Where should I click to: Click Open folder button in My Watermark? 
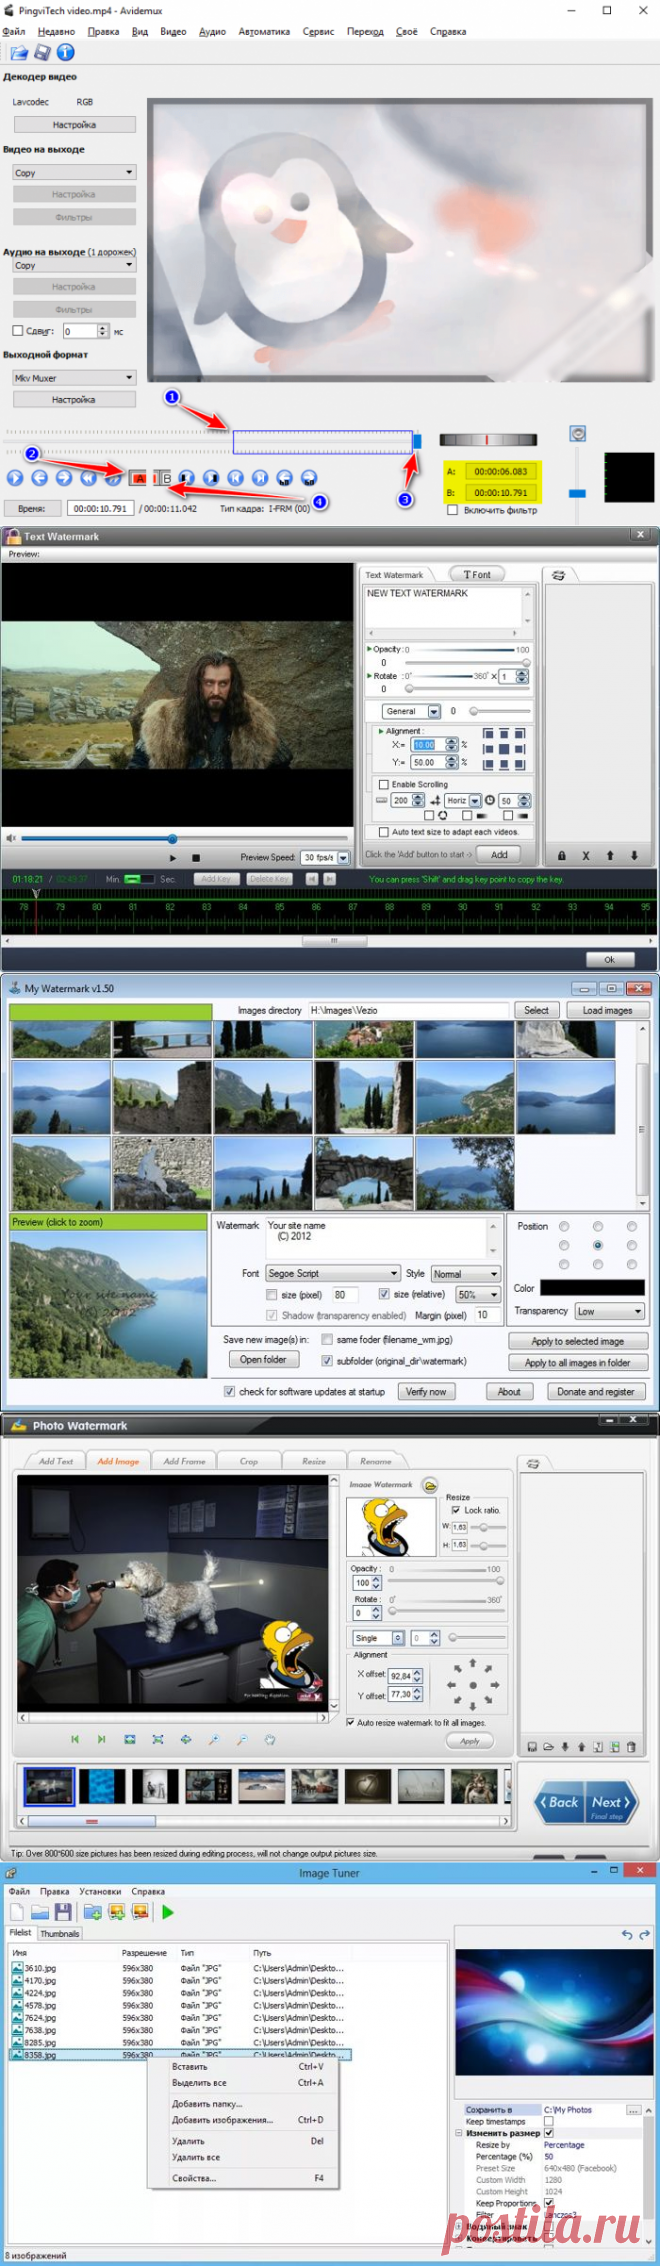[264, 1359]
